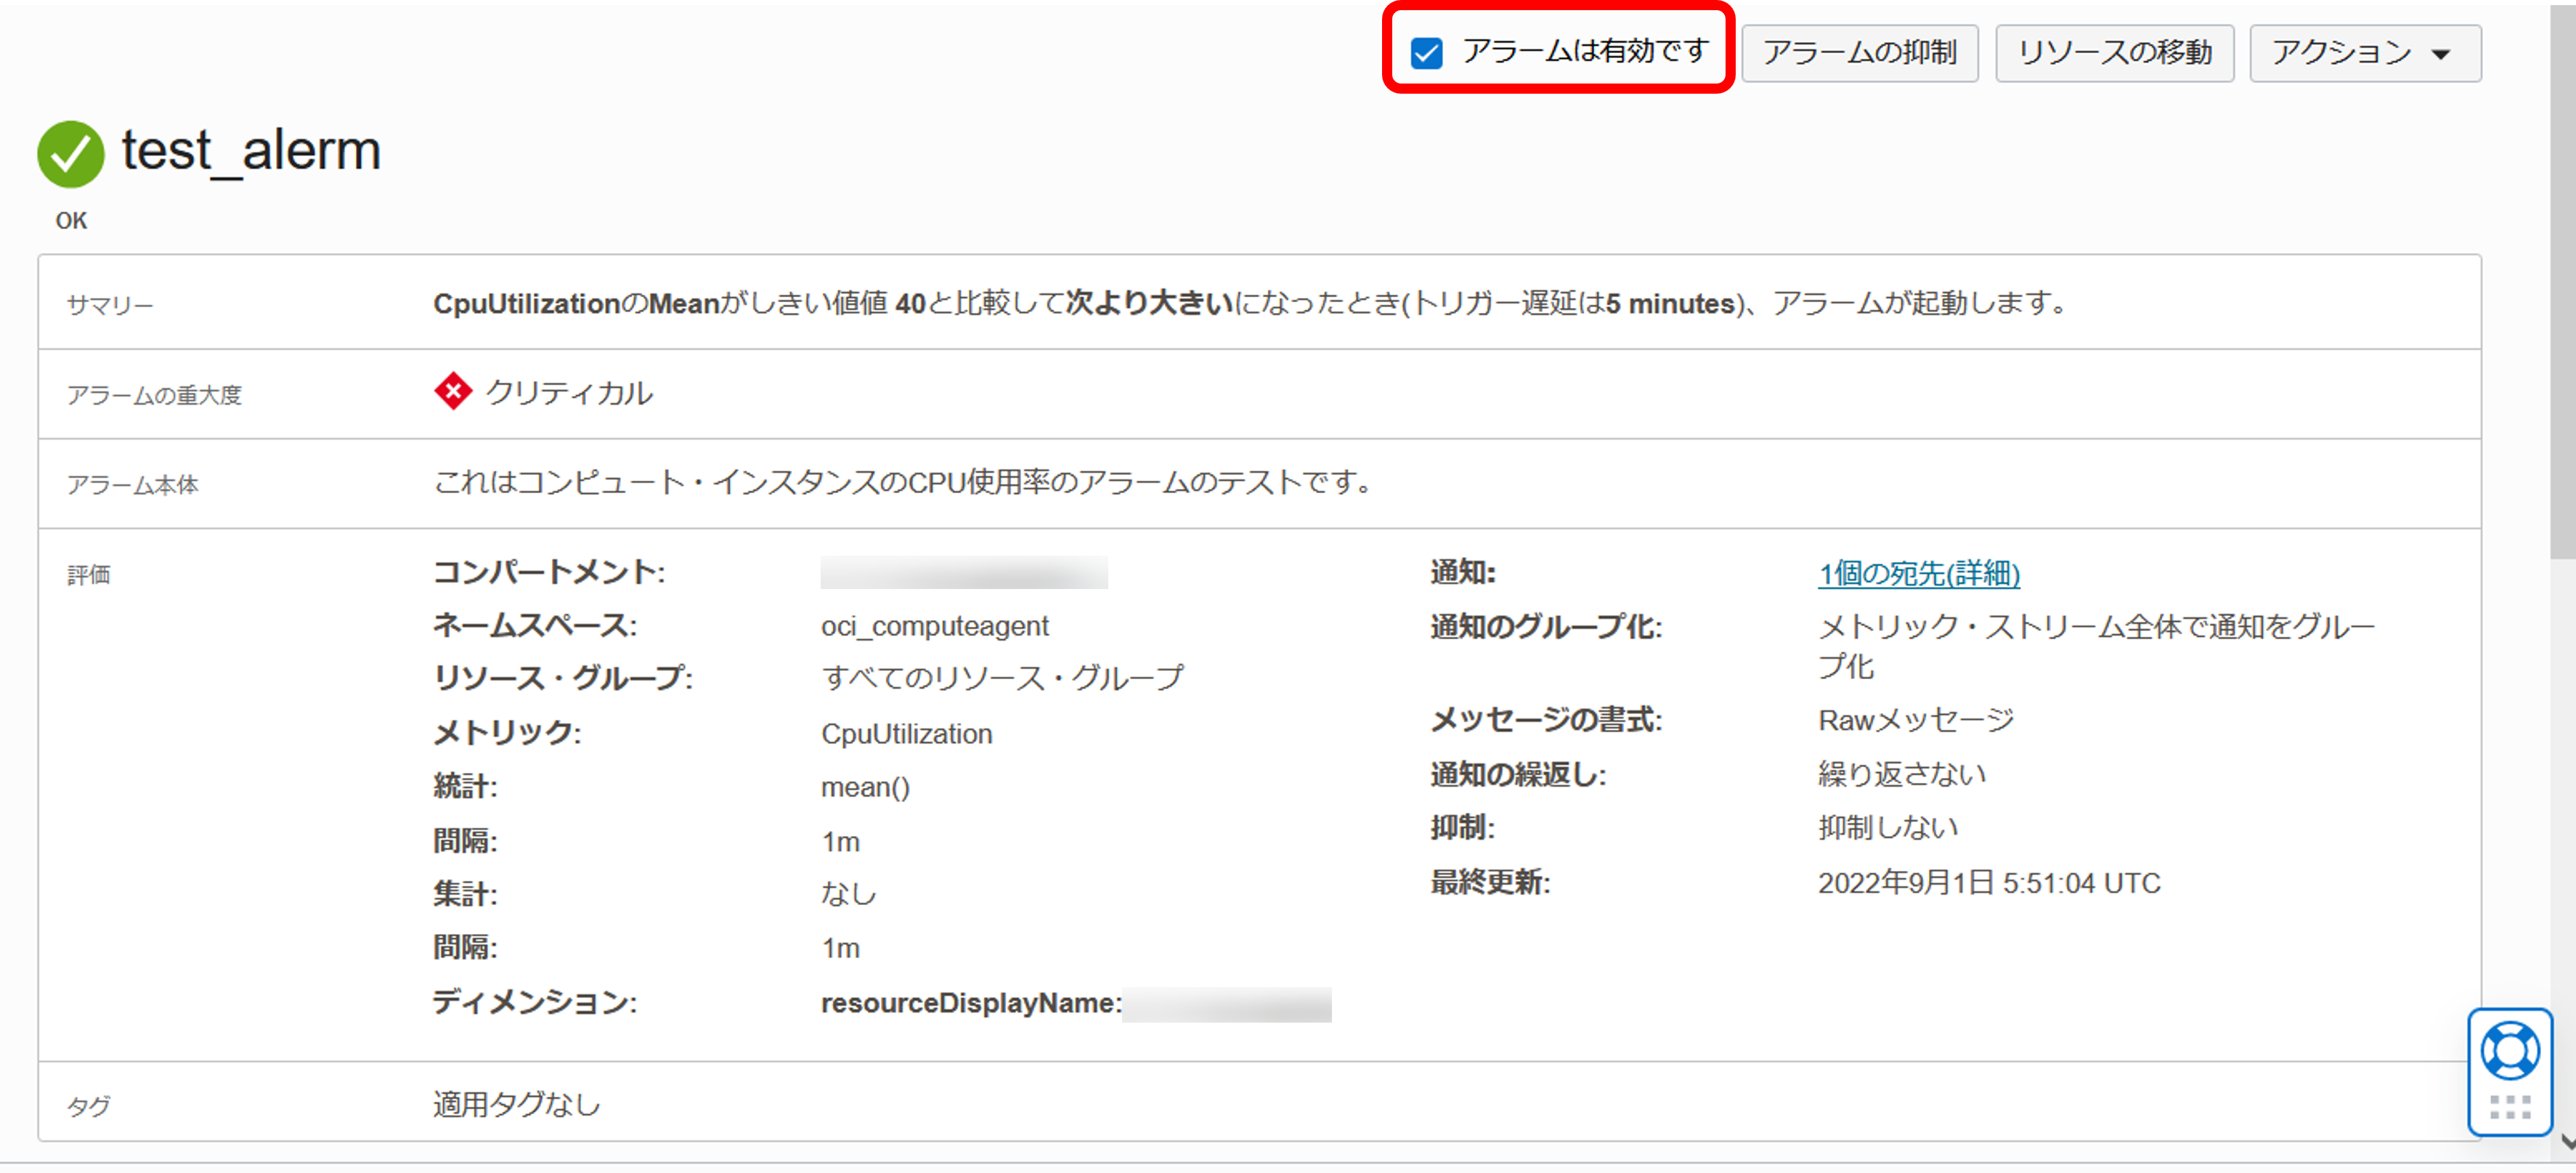This screenshot has height=1173, width=2576.
Task: Open the 1個の宛先(詳細) notification link
Action: [1918, 573]
